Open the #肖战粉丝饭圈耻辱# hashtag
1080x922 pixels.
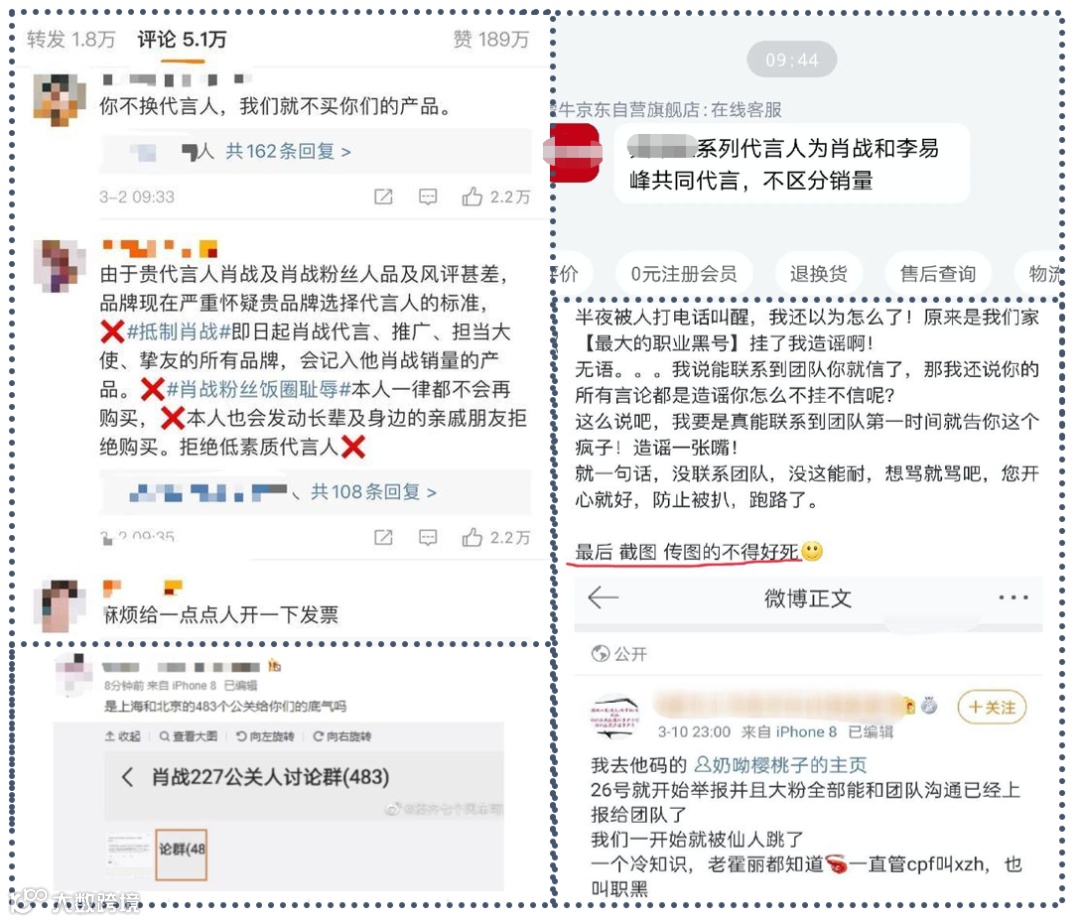259,389
